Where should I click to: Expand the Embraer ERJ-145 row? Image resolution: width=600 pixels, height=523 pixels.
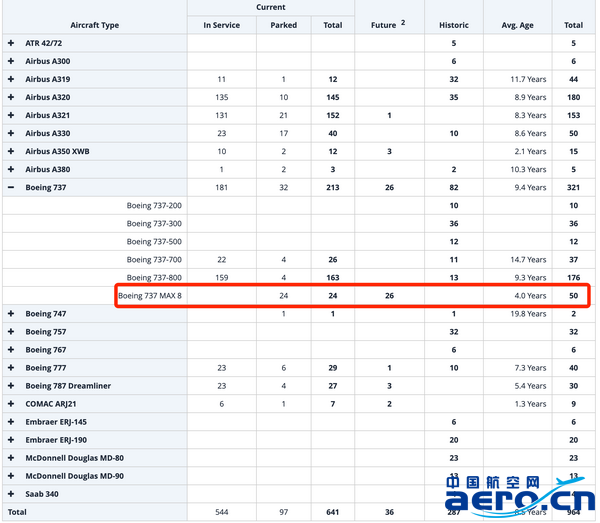(x=11, y=421)
